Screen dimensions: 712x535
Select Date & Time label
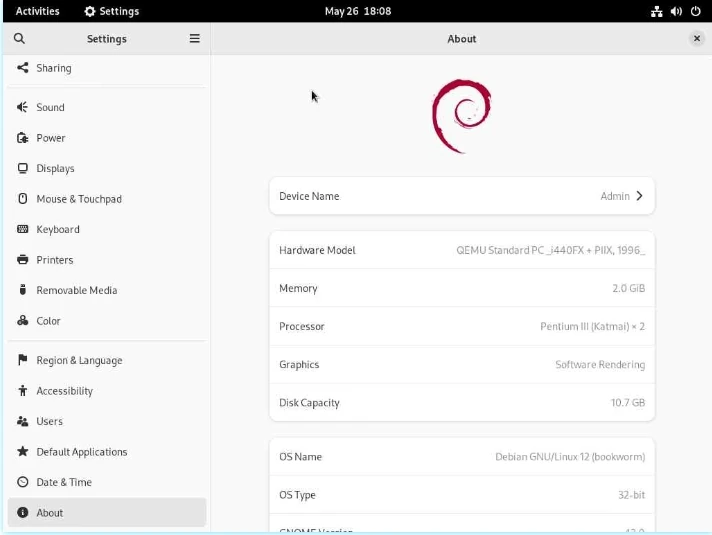[64, 482]
